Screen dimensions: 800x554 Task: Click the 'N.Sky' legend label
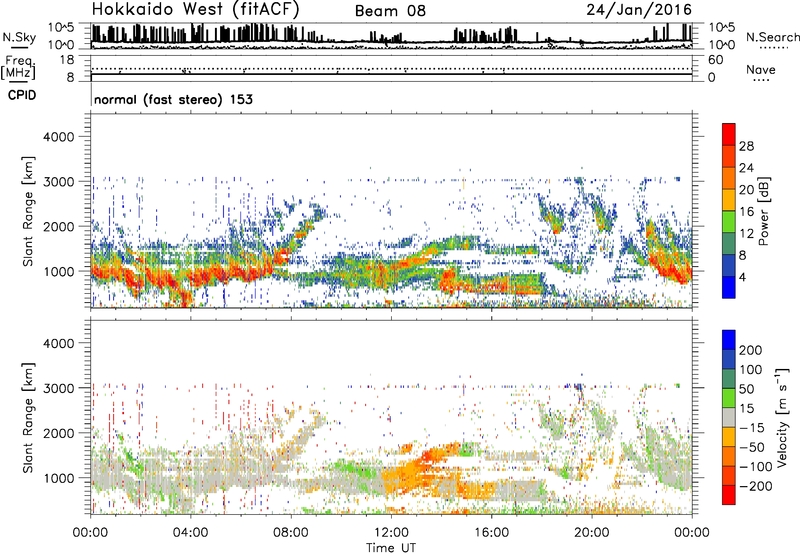pos(19,37)
